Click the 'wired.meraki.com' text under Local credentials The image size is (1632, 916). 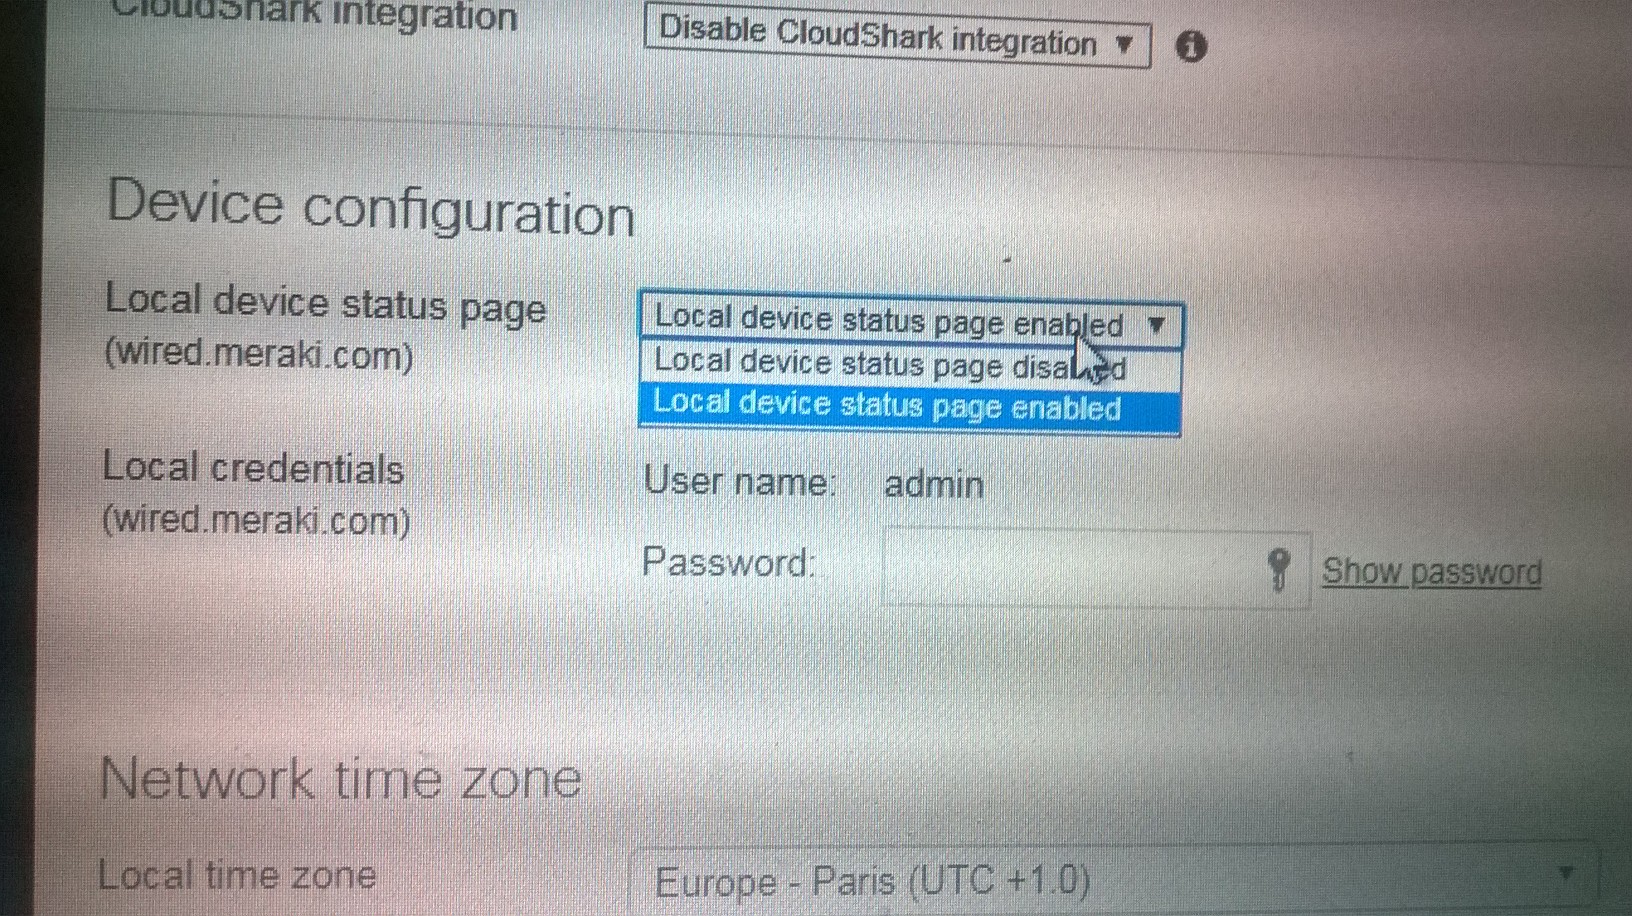coord(256,519)
